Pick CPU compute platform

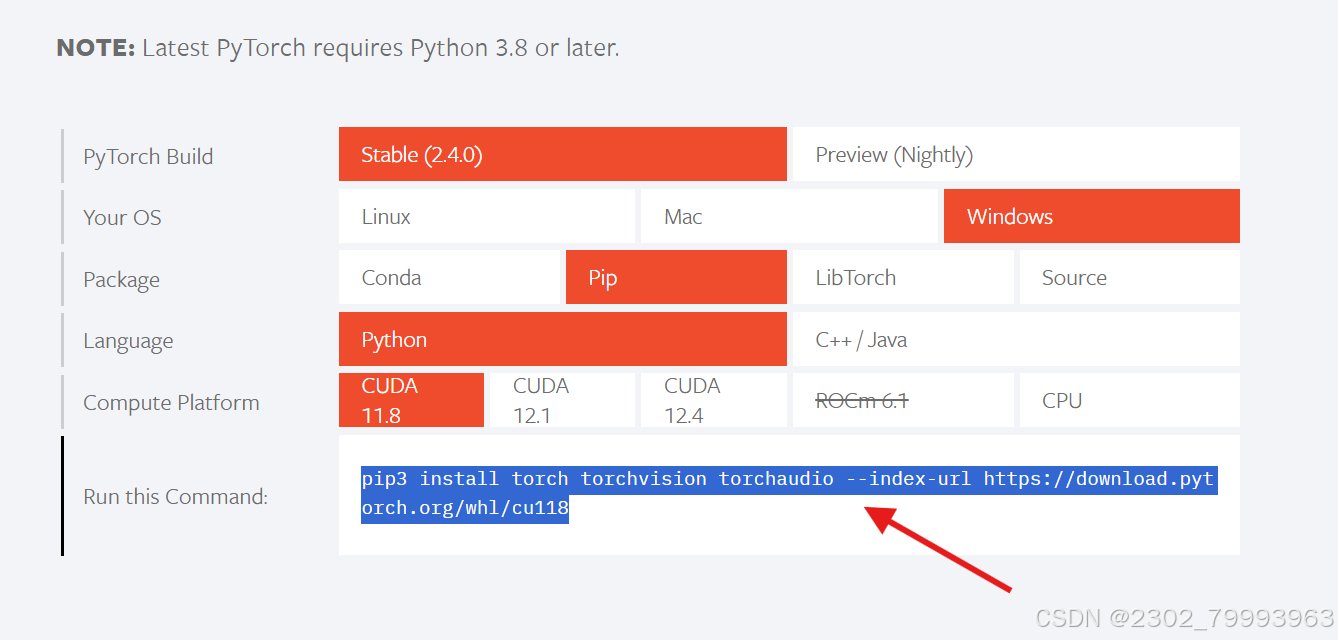[x=1130, y=400]
